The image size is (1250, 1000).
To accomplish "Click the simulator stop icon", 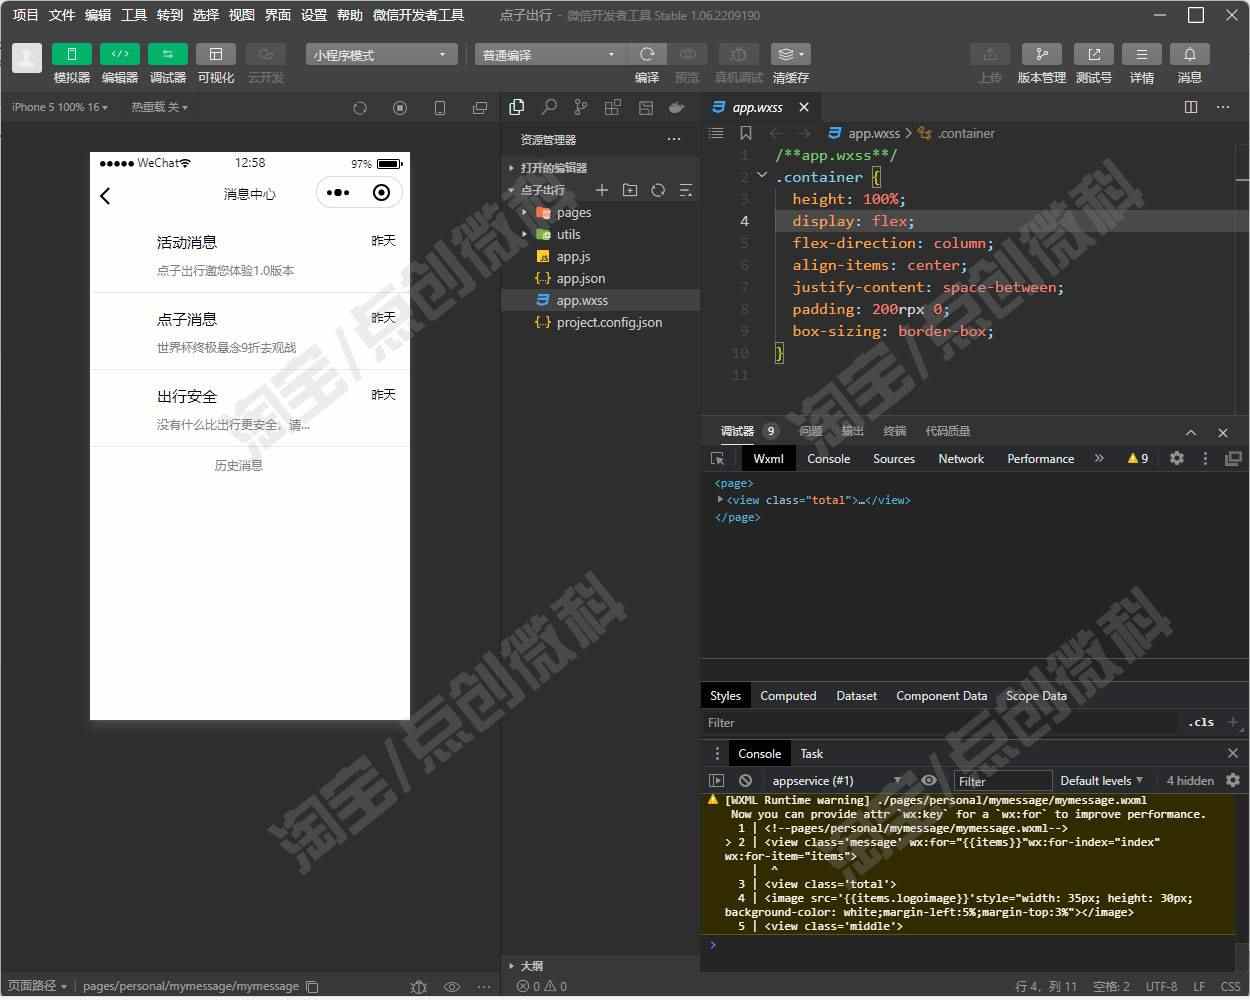I will tap(400, 108).
